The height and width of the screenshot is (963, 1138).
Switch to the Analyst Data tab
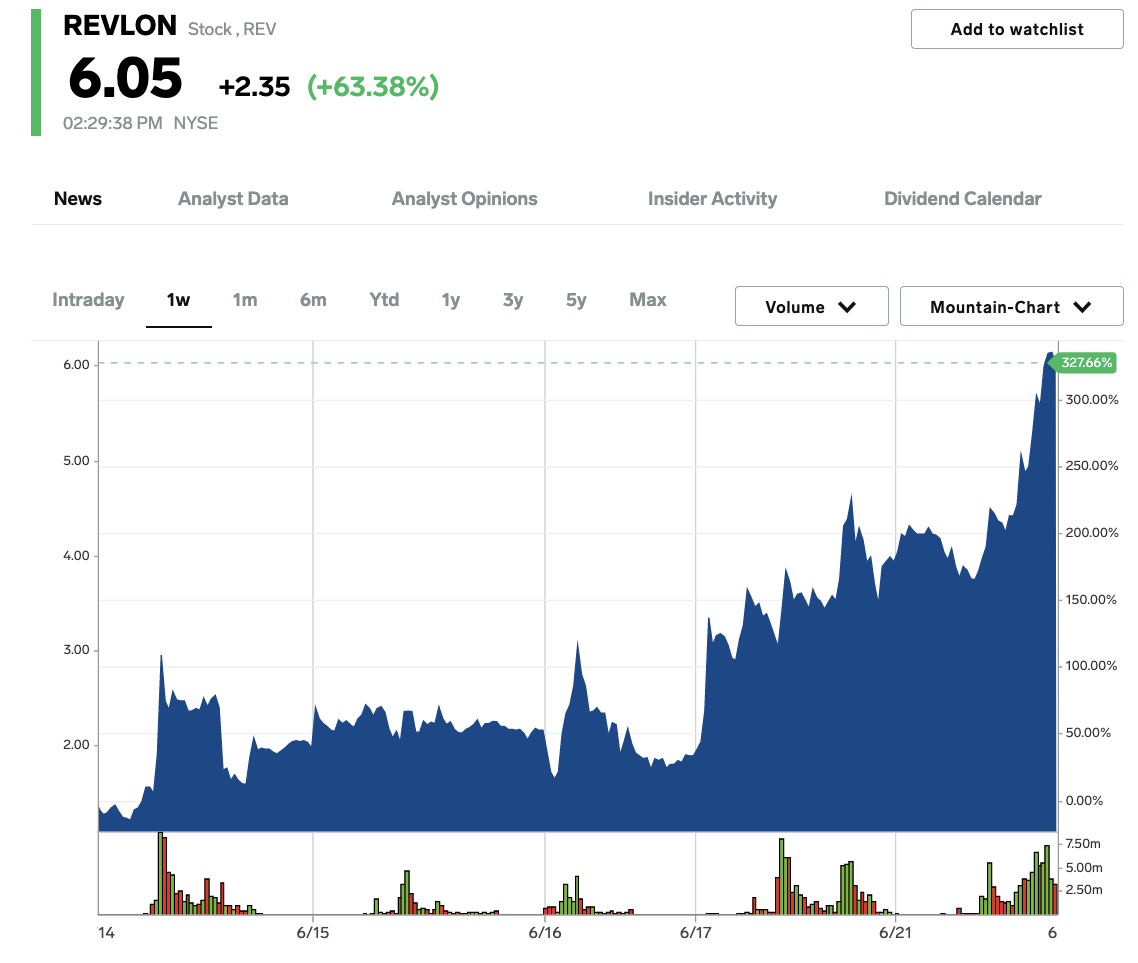pos(233,199)
